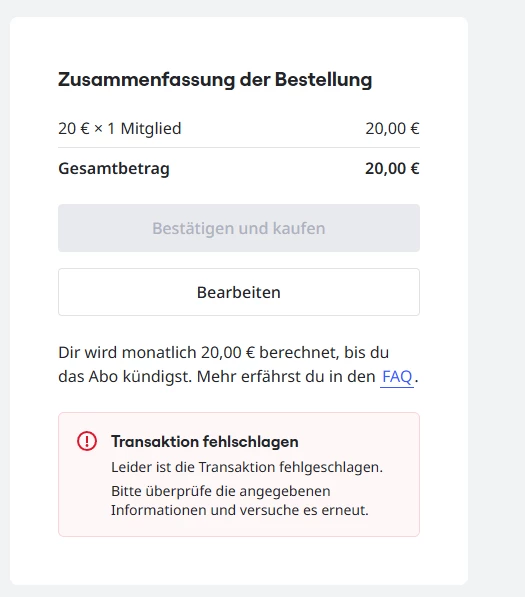Select the Zusammenfassung der Bestellung heading
Image resolution: width=525 pixels, height=597 pixels.
point(215,80)
